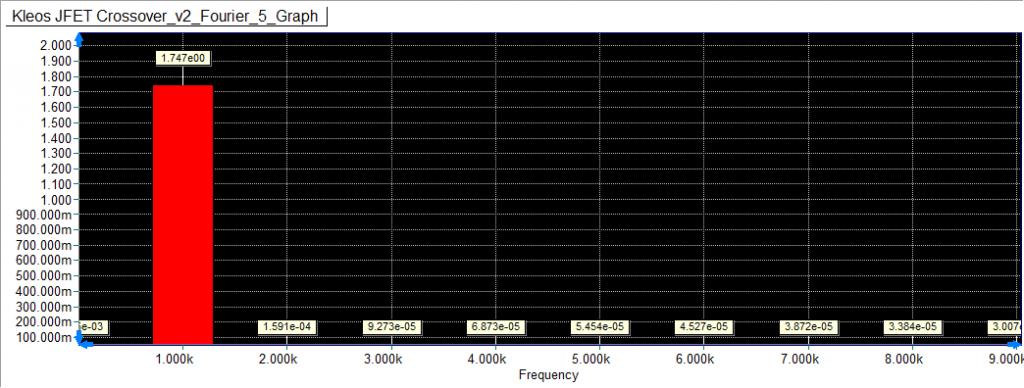1024x388 pixels.
Task: Click the 6.873e-05 harmonic label
Action: pos(495,326)
